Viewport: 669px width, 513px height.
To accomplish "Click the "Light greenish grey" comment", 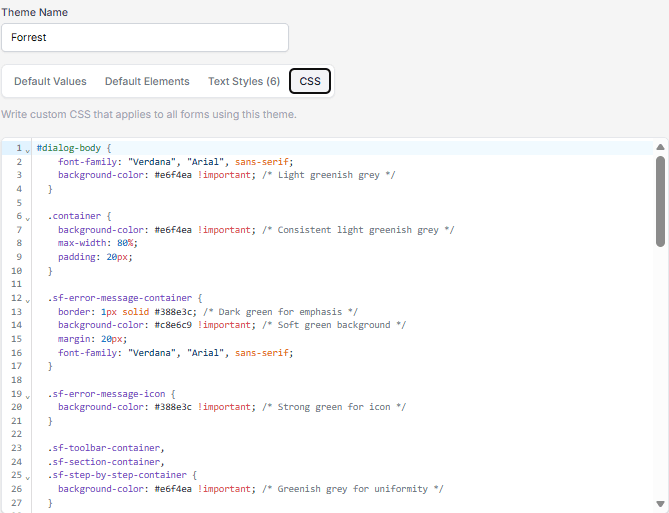I will 329,175.
